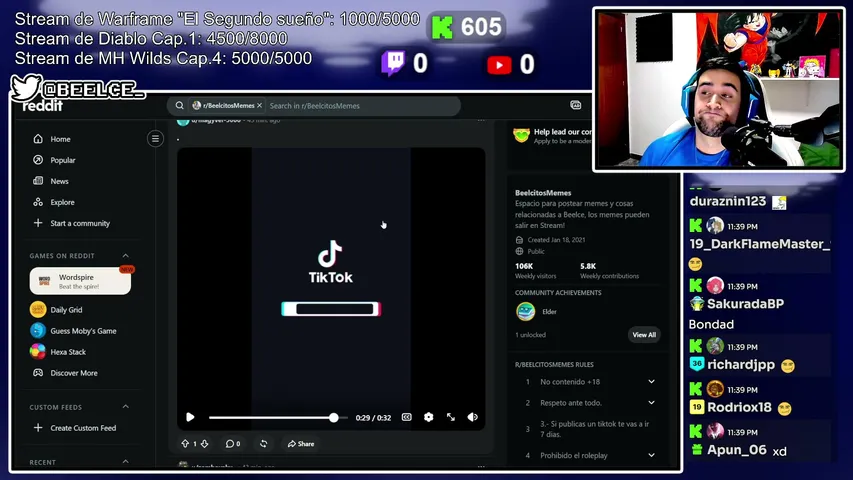Click the Twitter @BEELCE handle
The width and height of the screenshot is (853, 480).
pyautogui.click(x=77, y=89)
